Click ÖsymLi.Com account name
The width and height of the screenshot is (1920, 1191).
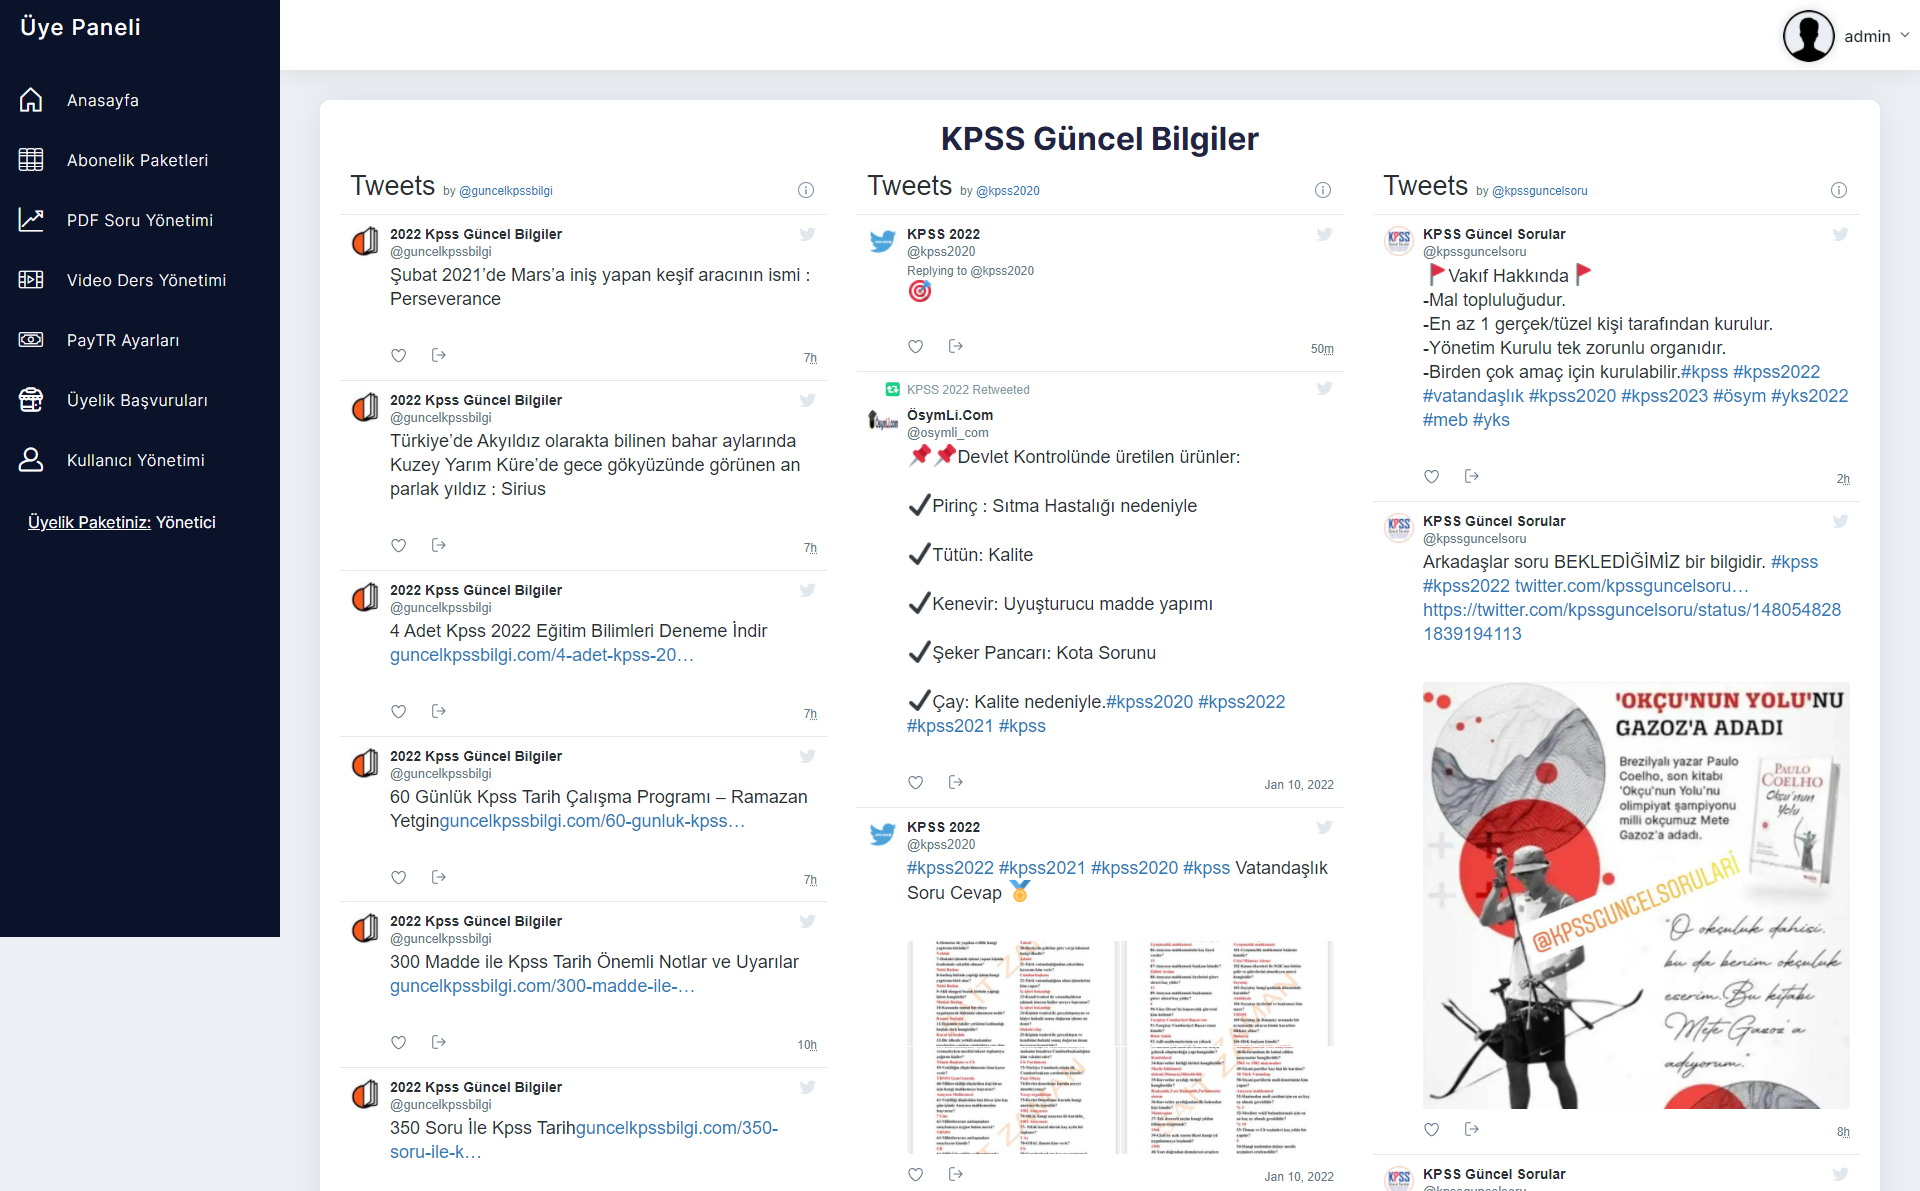coord(950,415)
